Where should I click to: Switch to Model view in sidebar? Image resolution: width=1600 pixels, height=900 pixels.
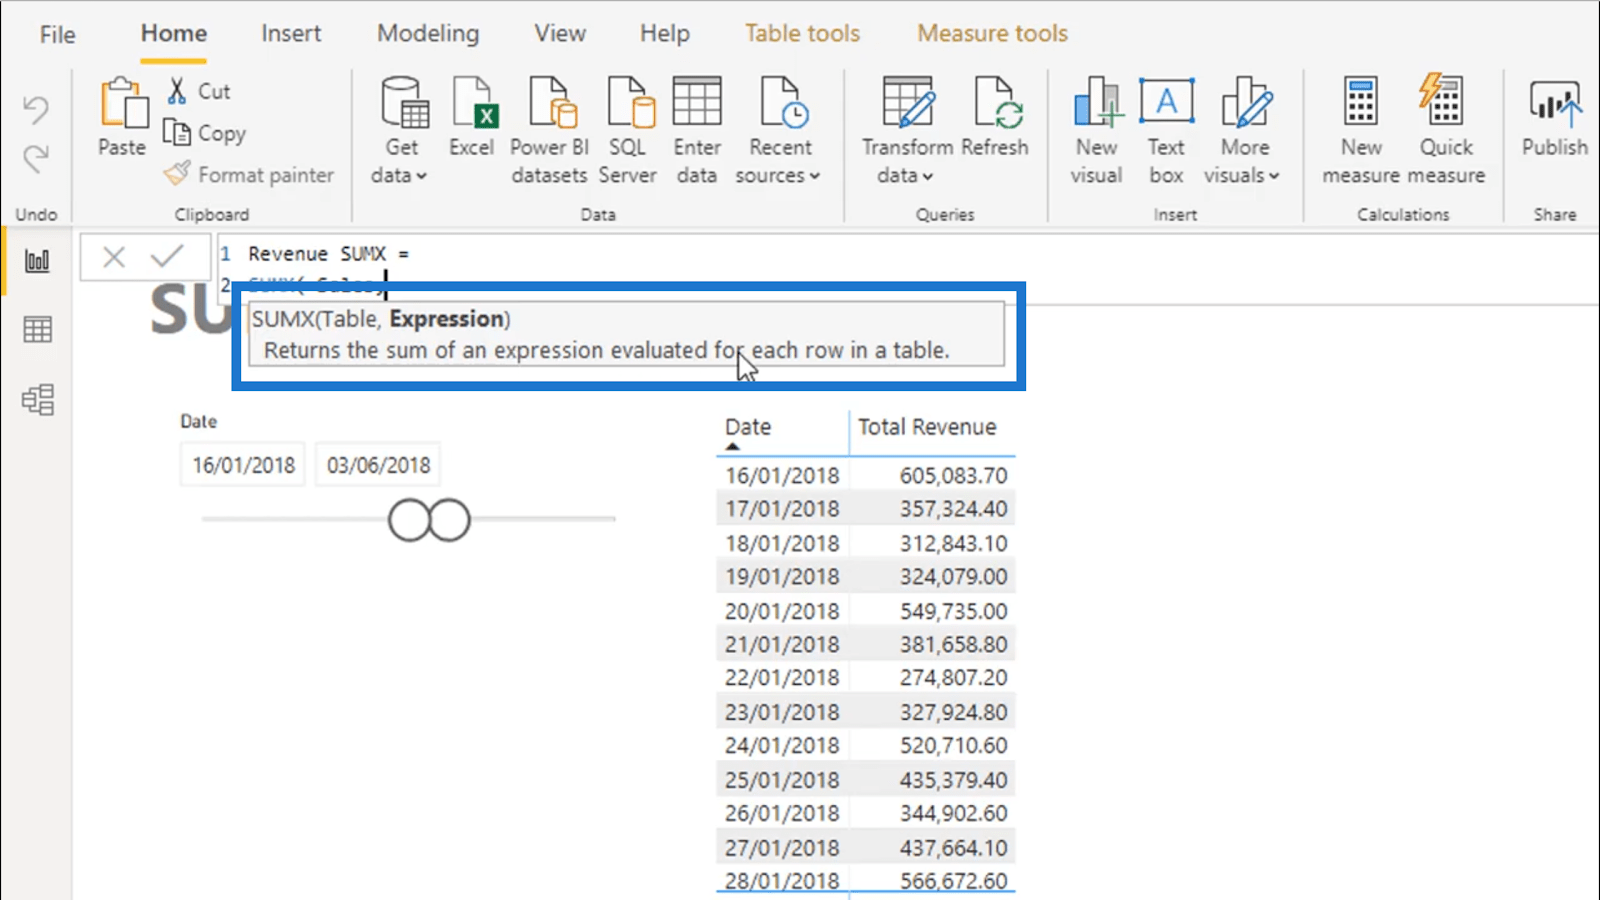(37, 400)
